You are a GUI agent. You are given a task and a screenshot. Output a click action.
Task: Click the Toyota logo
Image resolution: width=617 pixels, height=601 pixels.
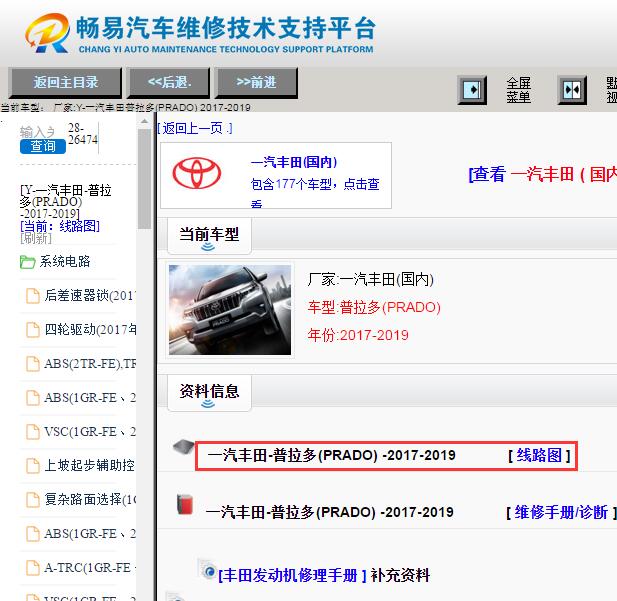coord(197,173)
